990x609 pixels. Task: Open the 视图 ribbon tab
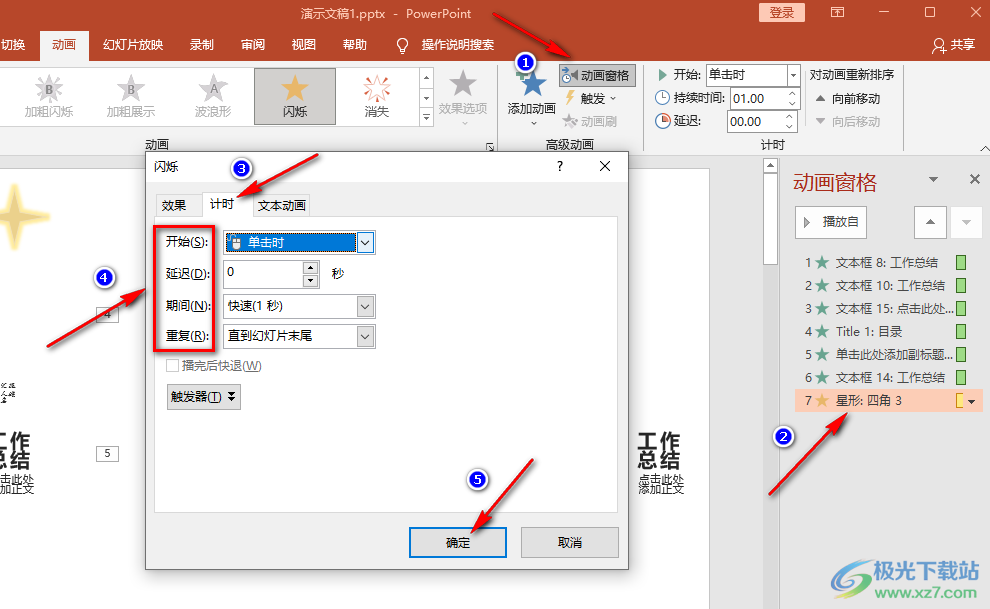[304, 45]
